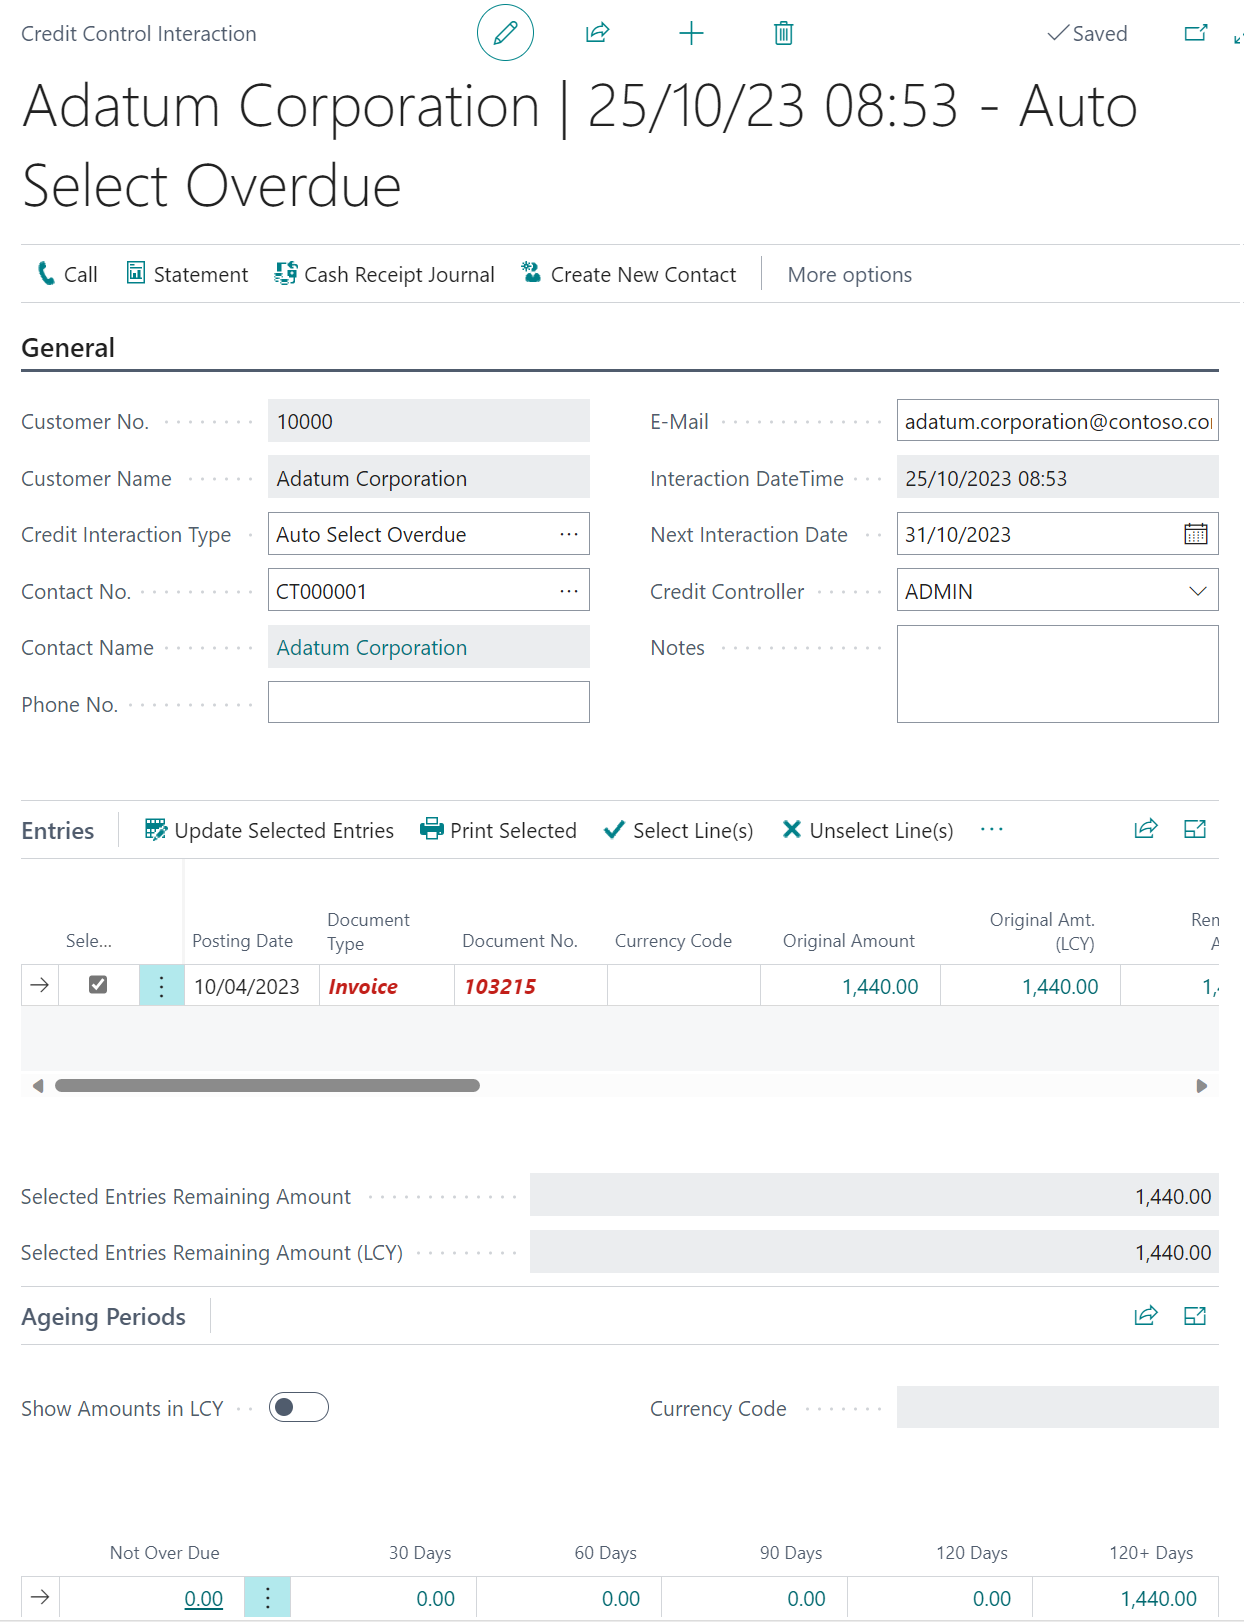Open Adatum Corporation contact name link
Image resolution: width=1244 pixels, height=1622 pixels.
click(x=371, y=647)
